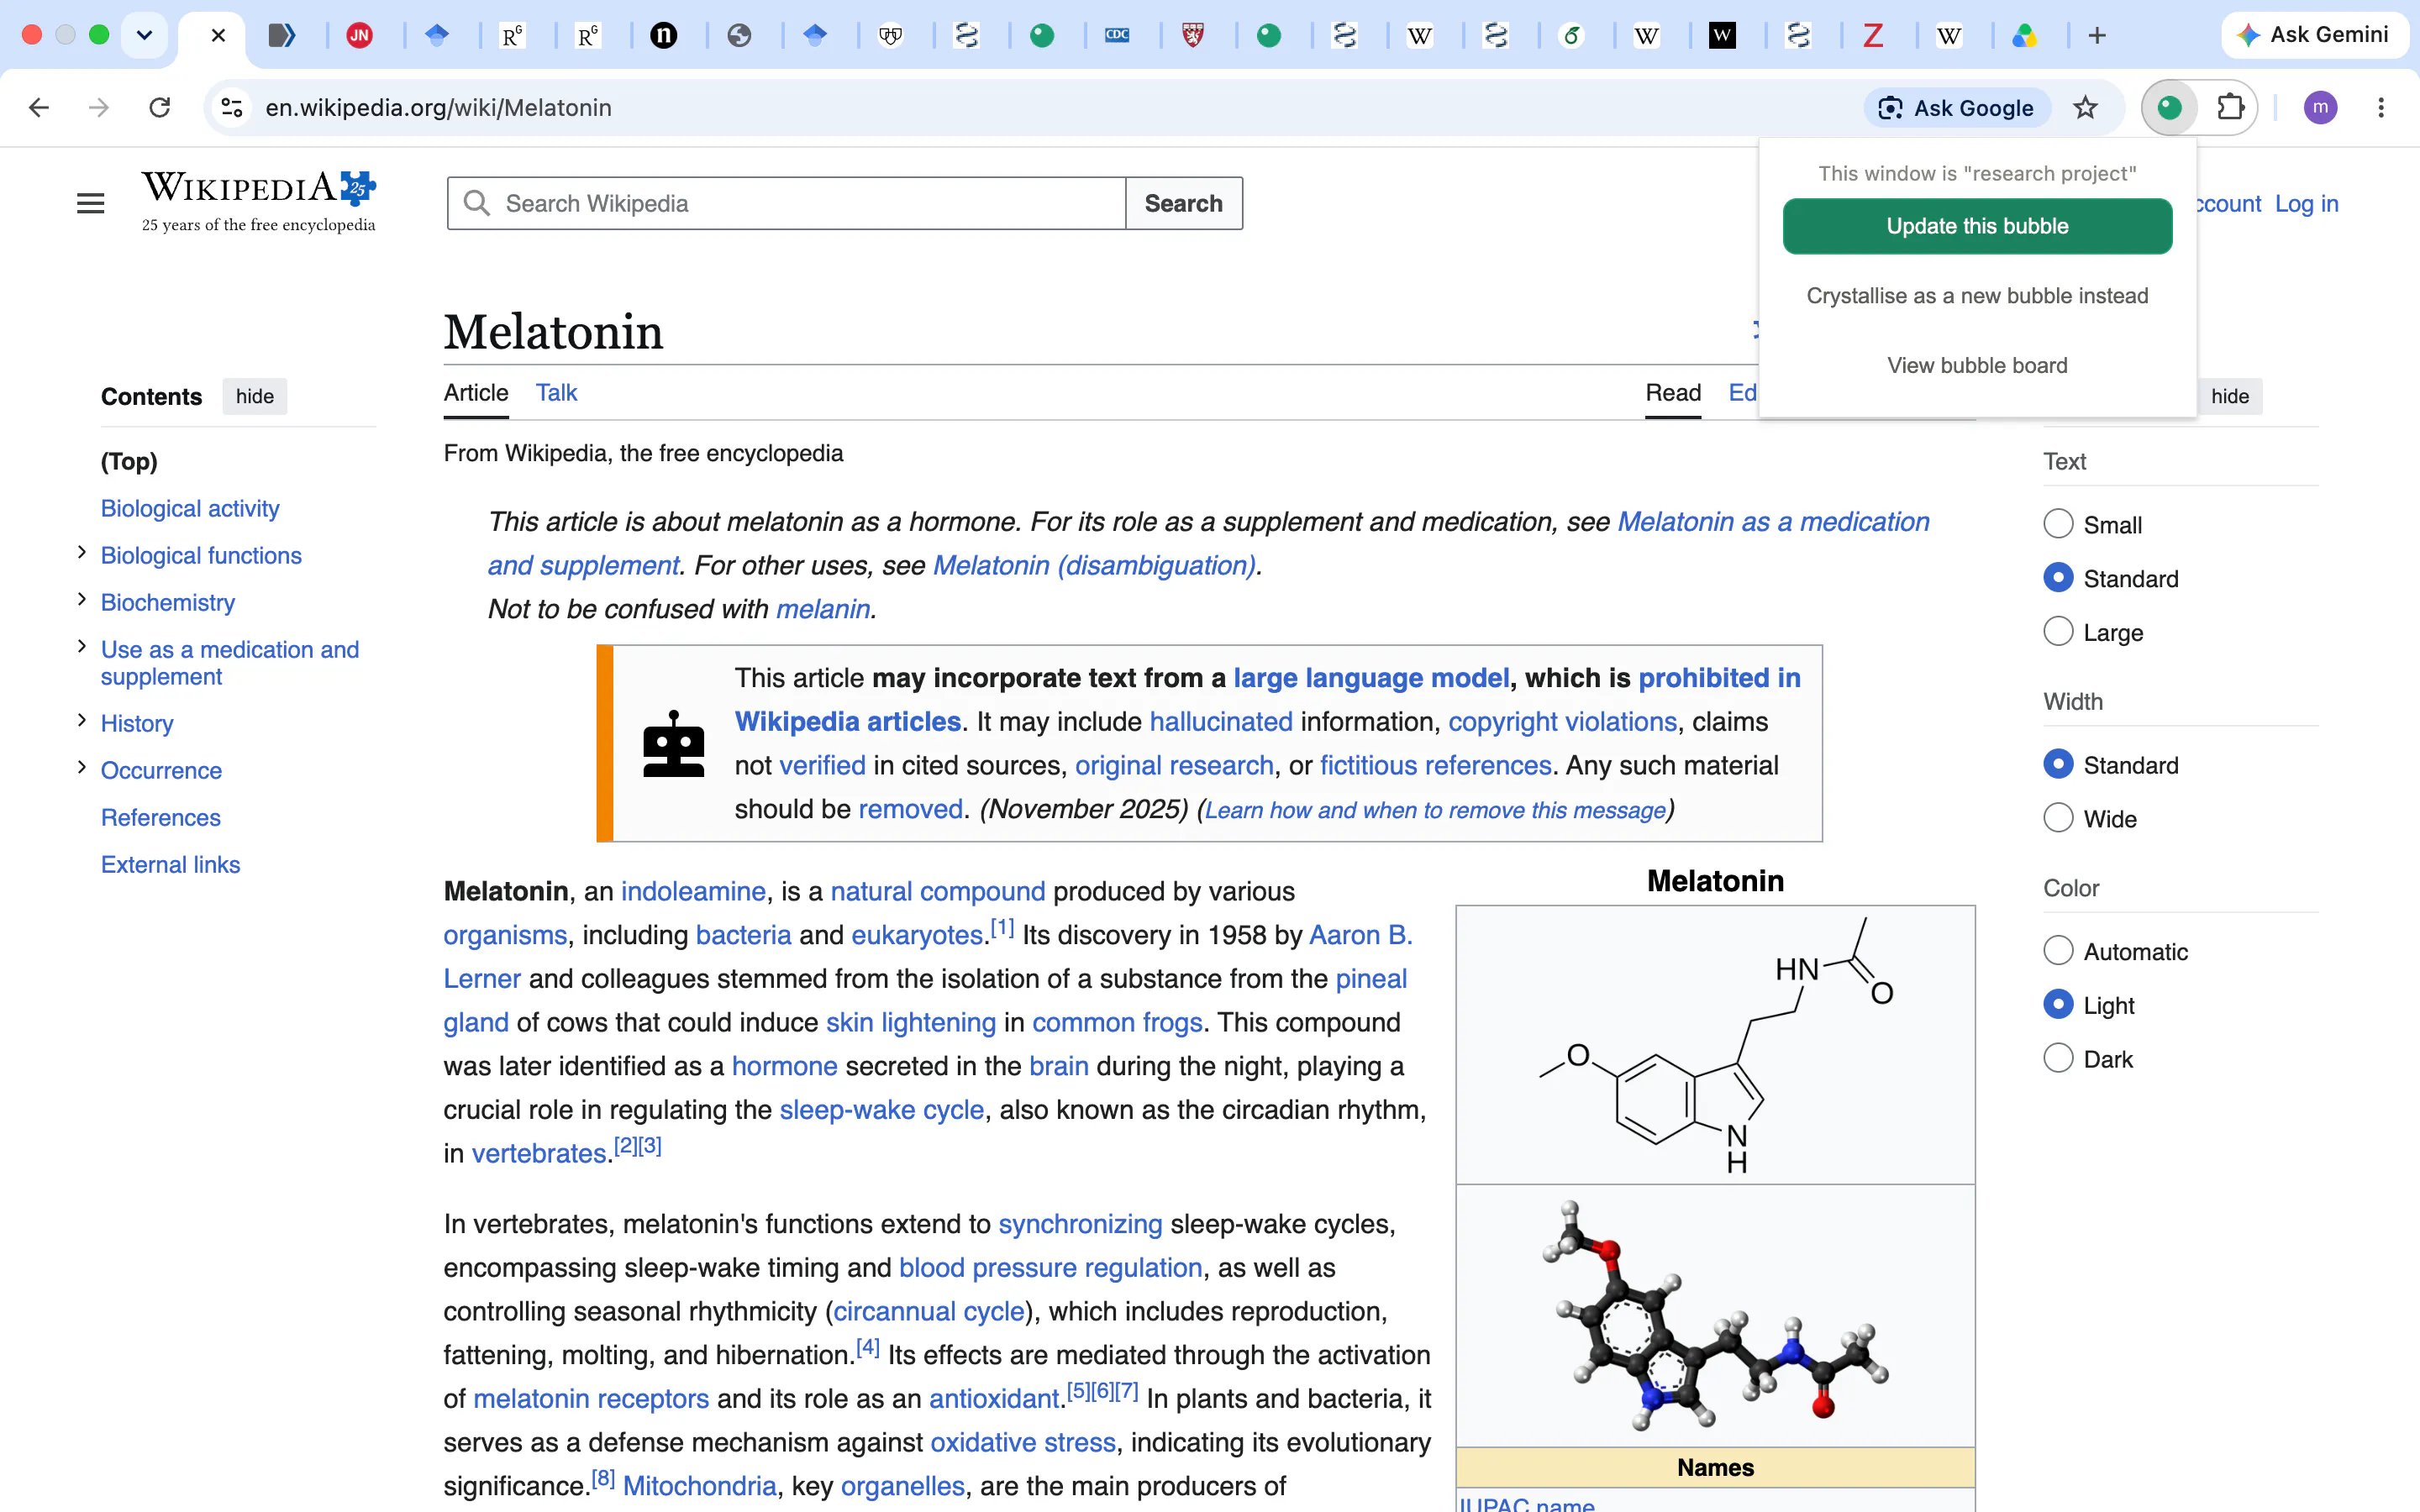Go back using the browser back arrow
This screenshot has width=2420, height=1512.
coord(39,107)
